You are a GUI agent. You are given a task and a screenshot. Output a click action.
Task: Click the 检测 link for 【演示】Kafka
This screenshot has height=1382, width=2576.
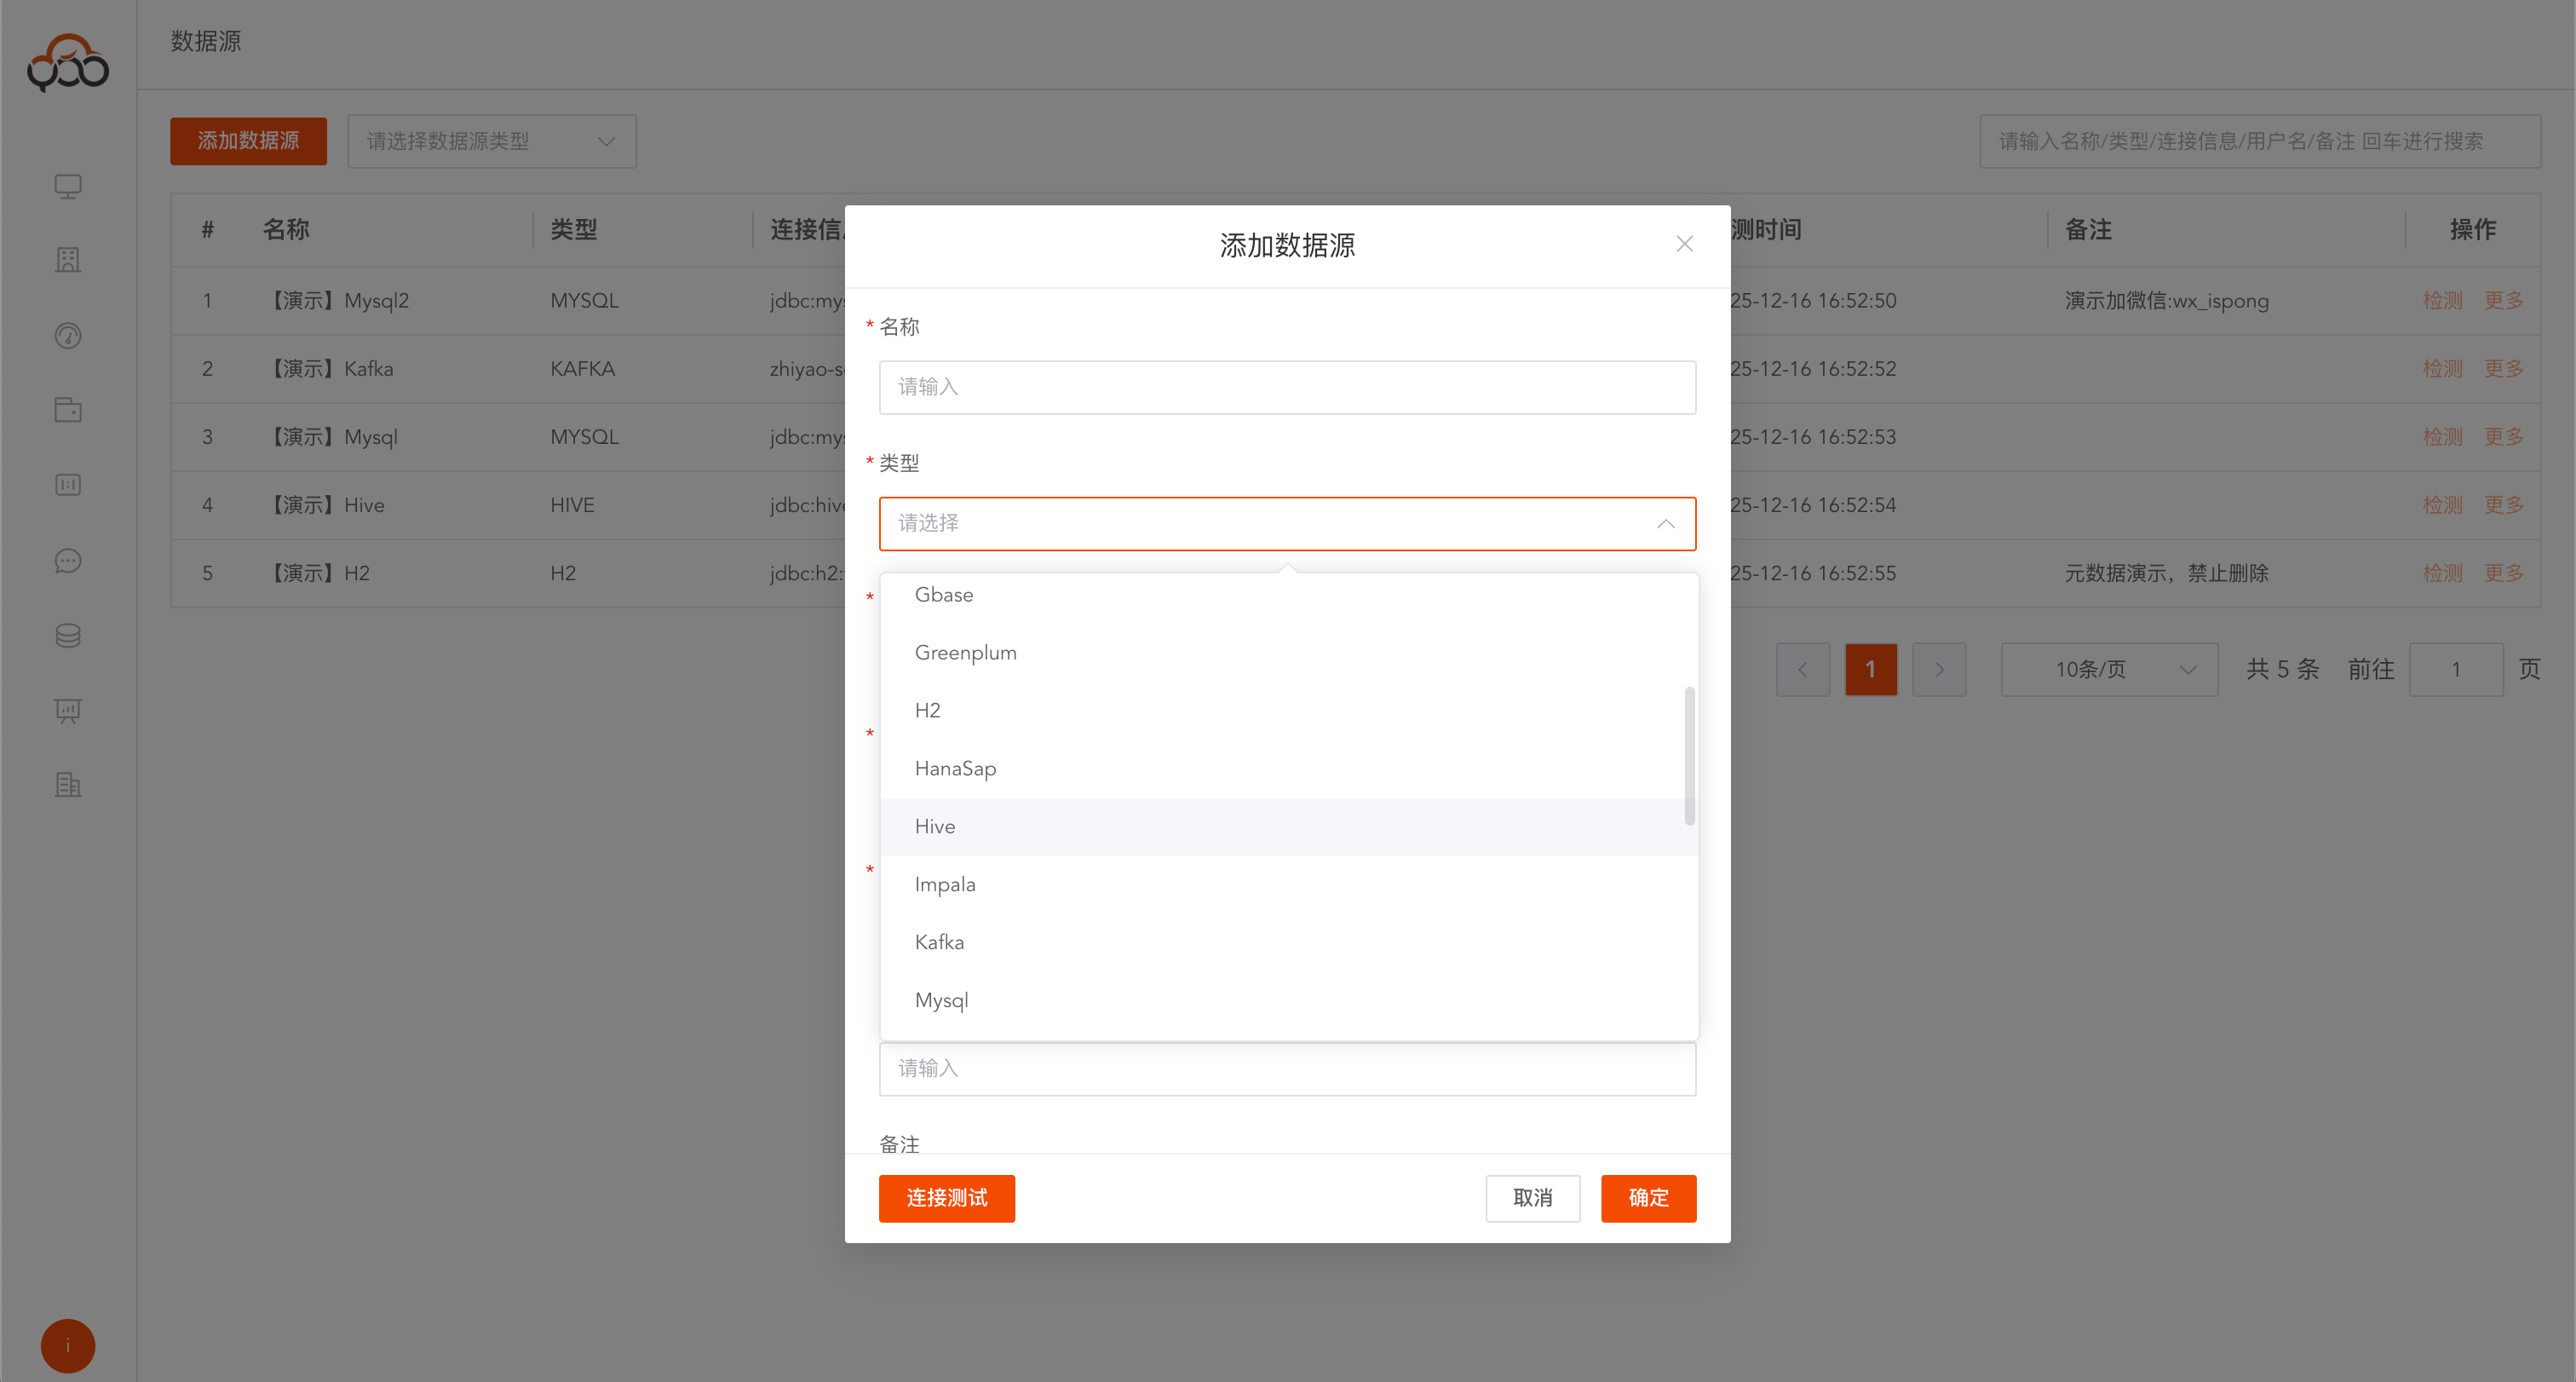pyautogui.click(x=2442, y=368)
